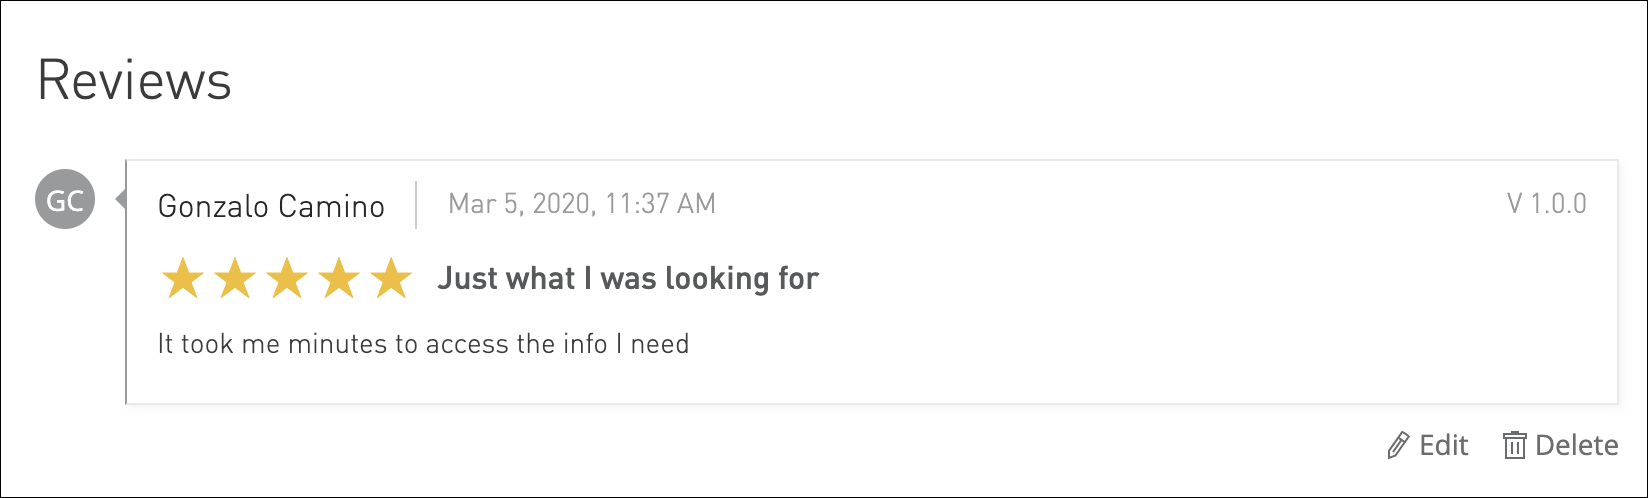Click the Mar 5, 2020 timestamp

581,205
